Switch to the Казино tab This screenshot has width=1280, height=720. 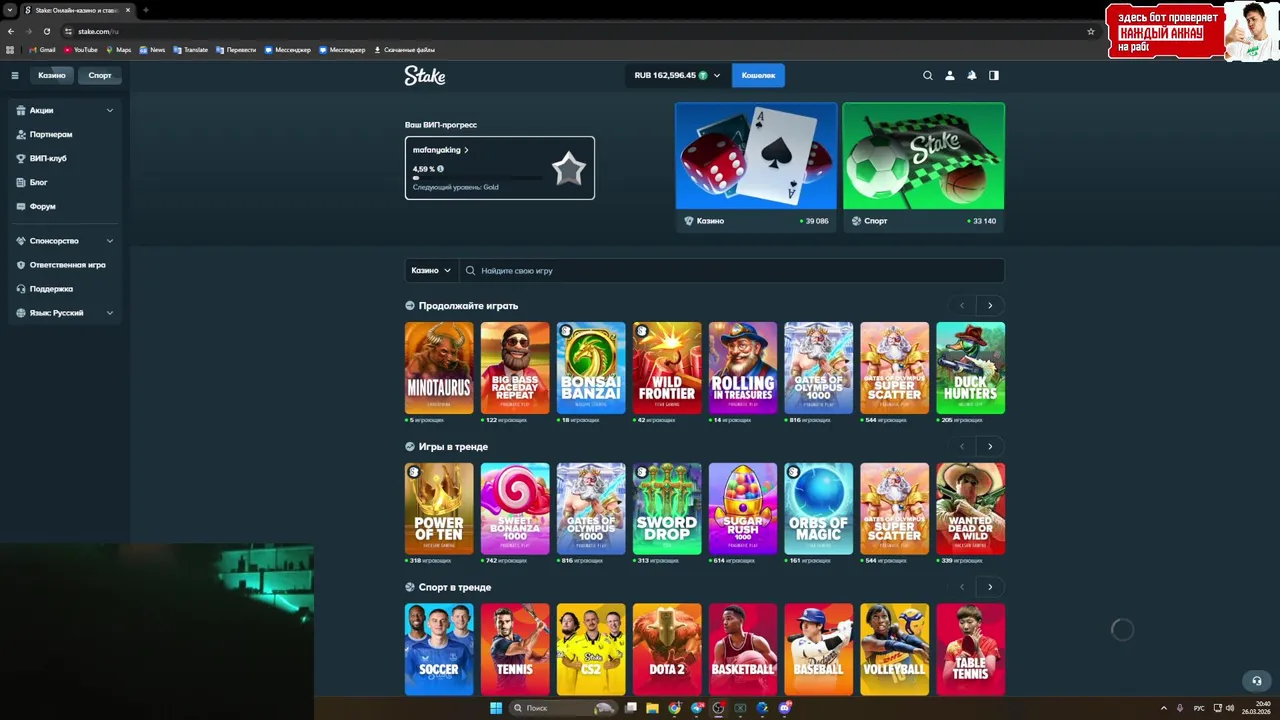52,75
